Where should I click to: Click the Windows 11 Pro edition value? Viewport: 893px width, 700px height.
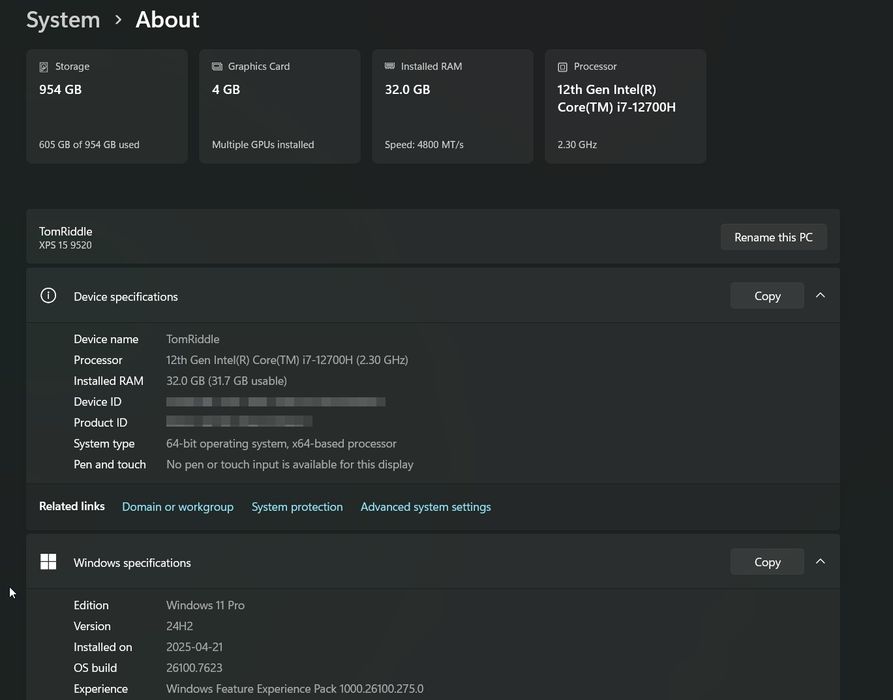206,605
